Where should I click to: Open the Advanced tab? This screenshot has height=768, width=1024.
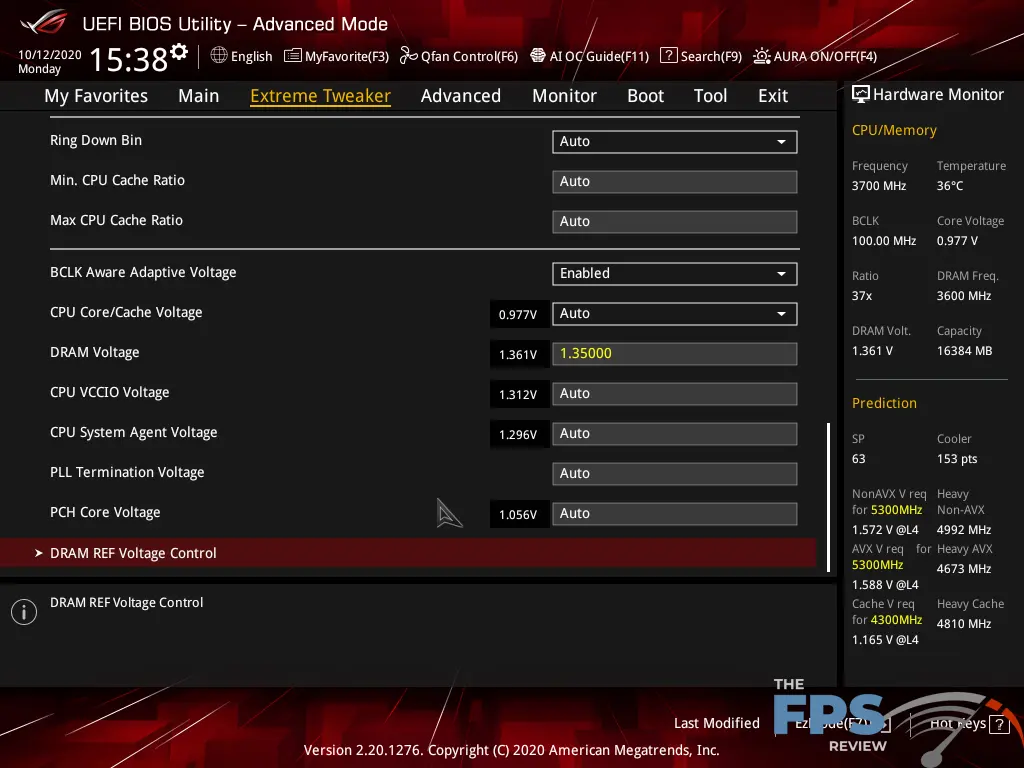coord(460,96)
